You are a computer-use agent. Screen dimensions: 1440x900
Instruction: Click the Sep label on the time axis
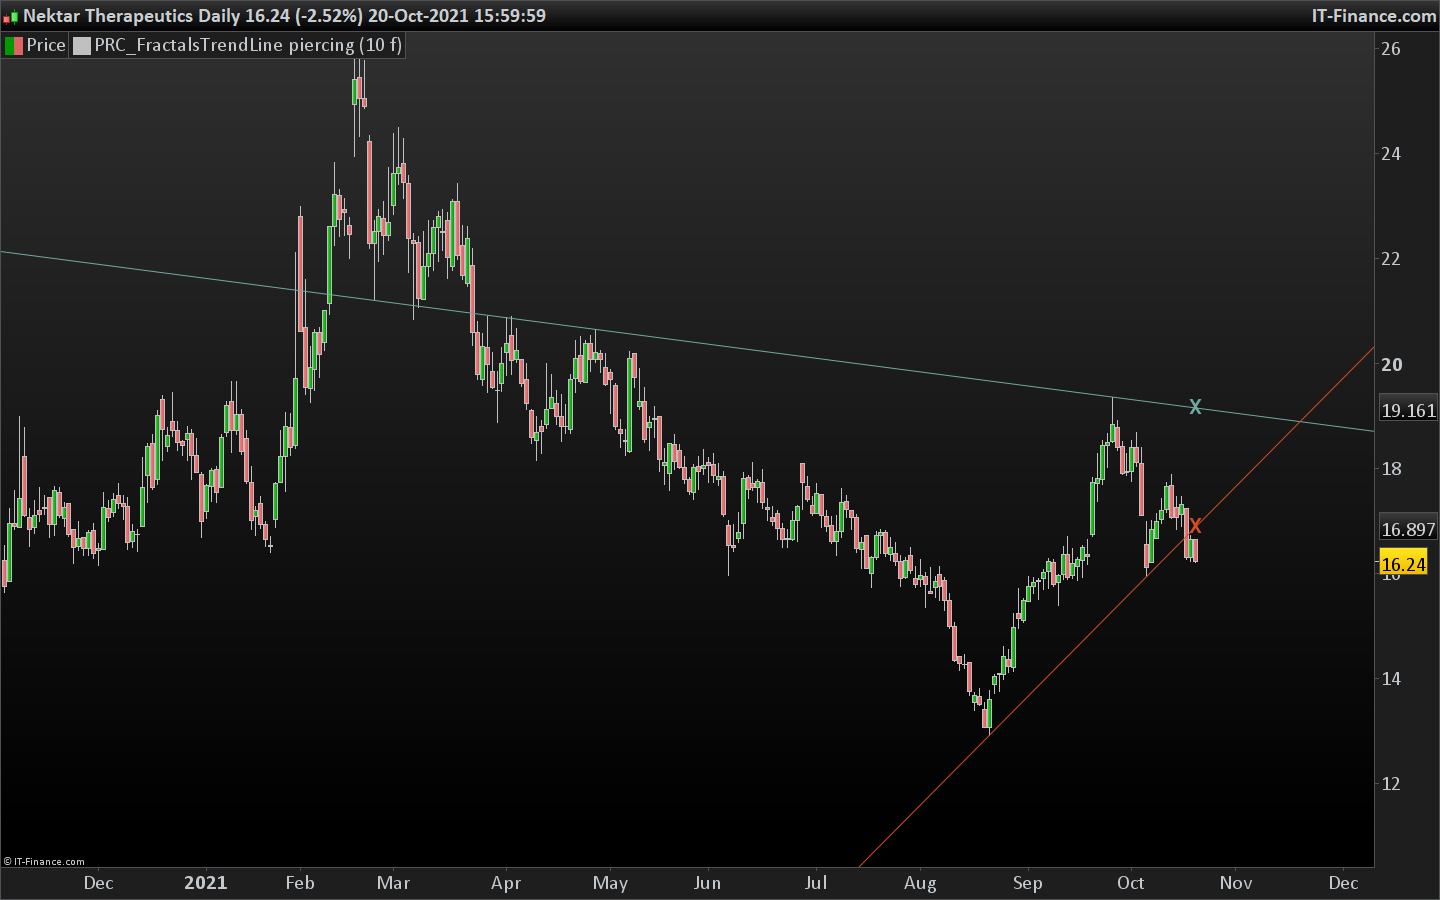pyautogui.click(x=1027, y=883)
